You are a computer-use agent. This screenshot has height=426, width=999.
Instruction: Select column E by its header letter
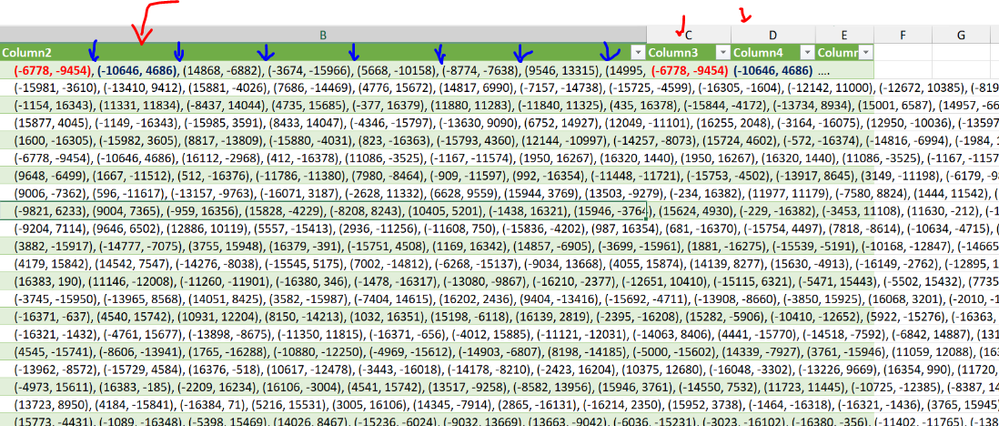click(x=844, y=35)
